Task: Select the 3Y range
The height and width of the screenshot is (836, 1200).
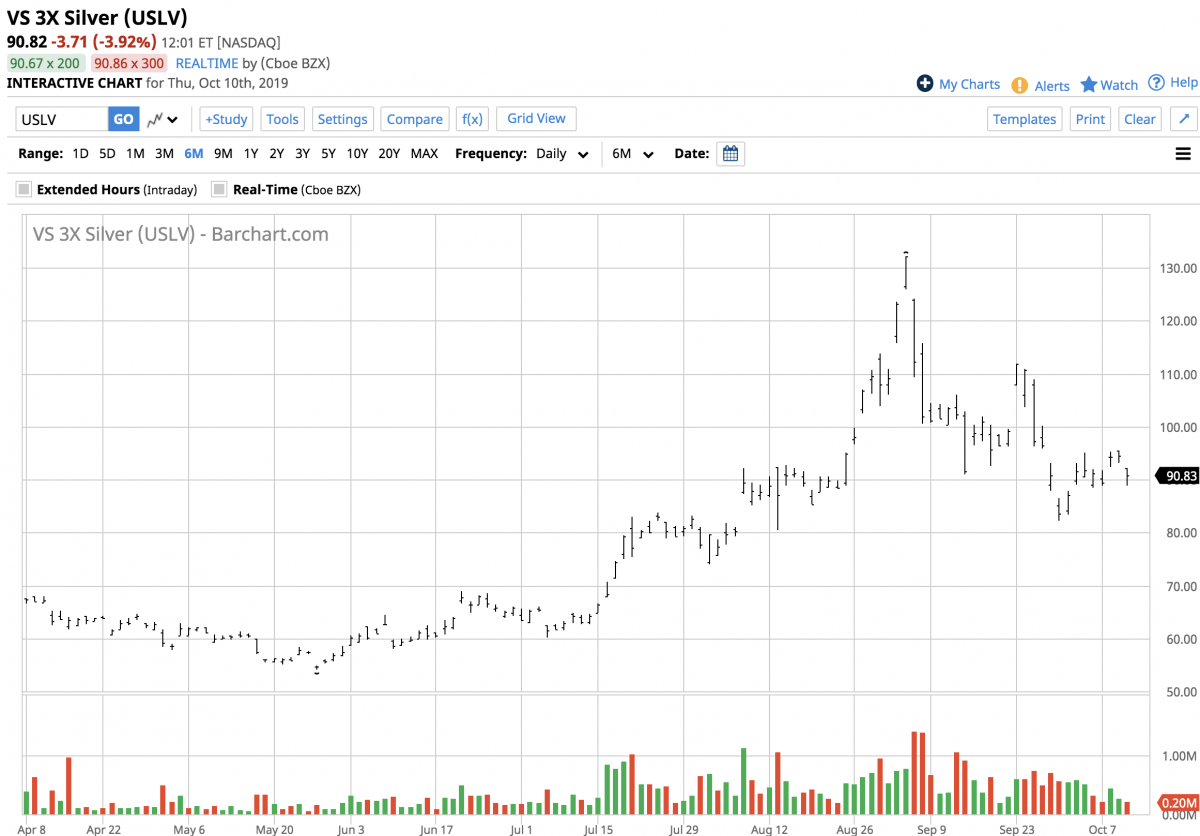Action: point(302,154)
